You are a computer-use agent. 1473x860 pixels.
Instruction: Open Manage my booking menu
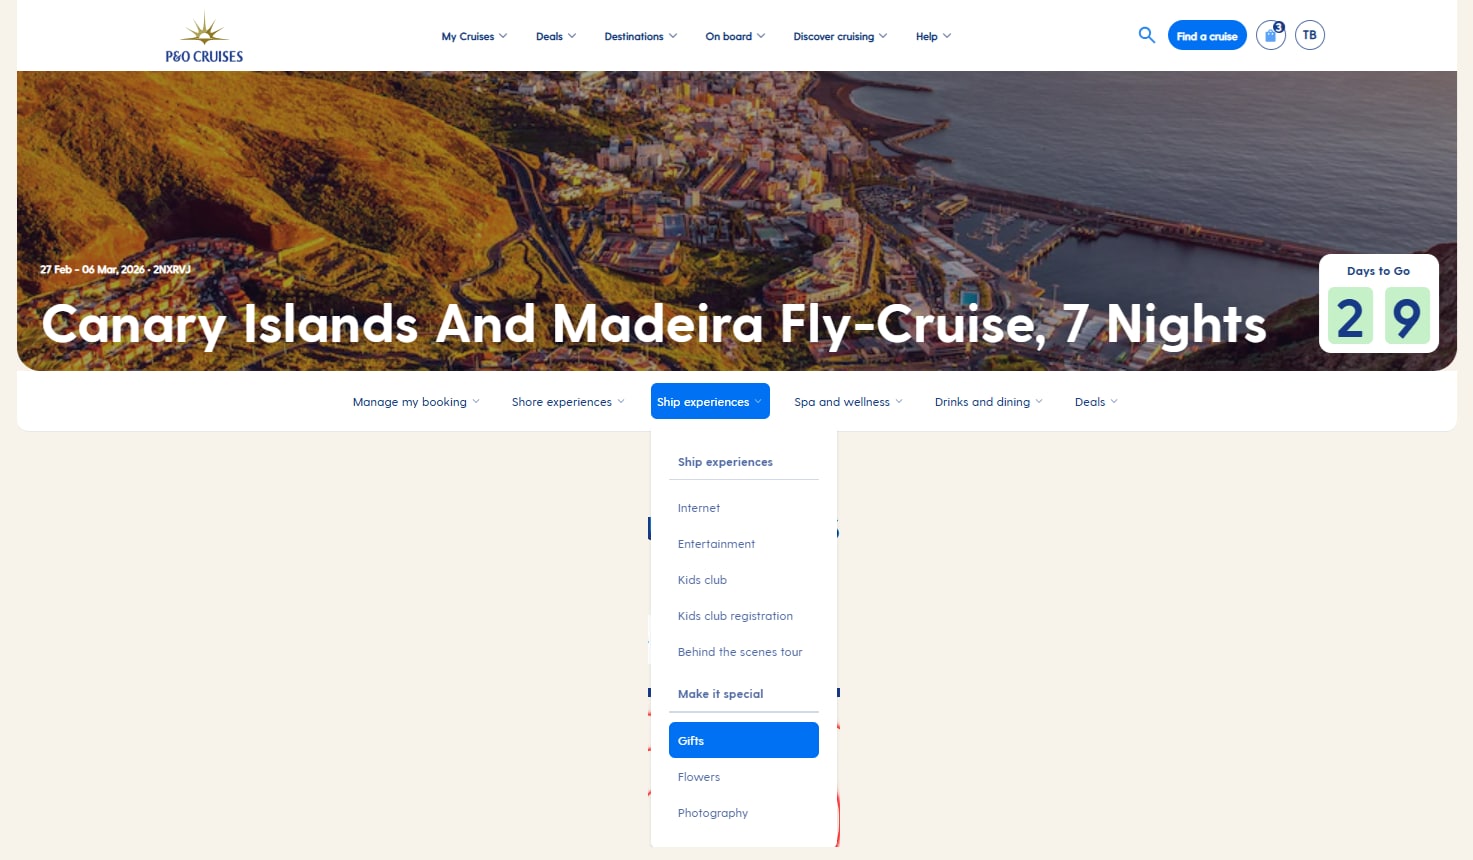coord(416,402)
